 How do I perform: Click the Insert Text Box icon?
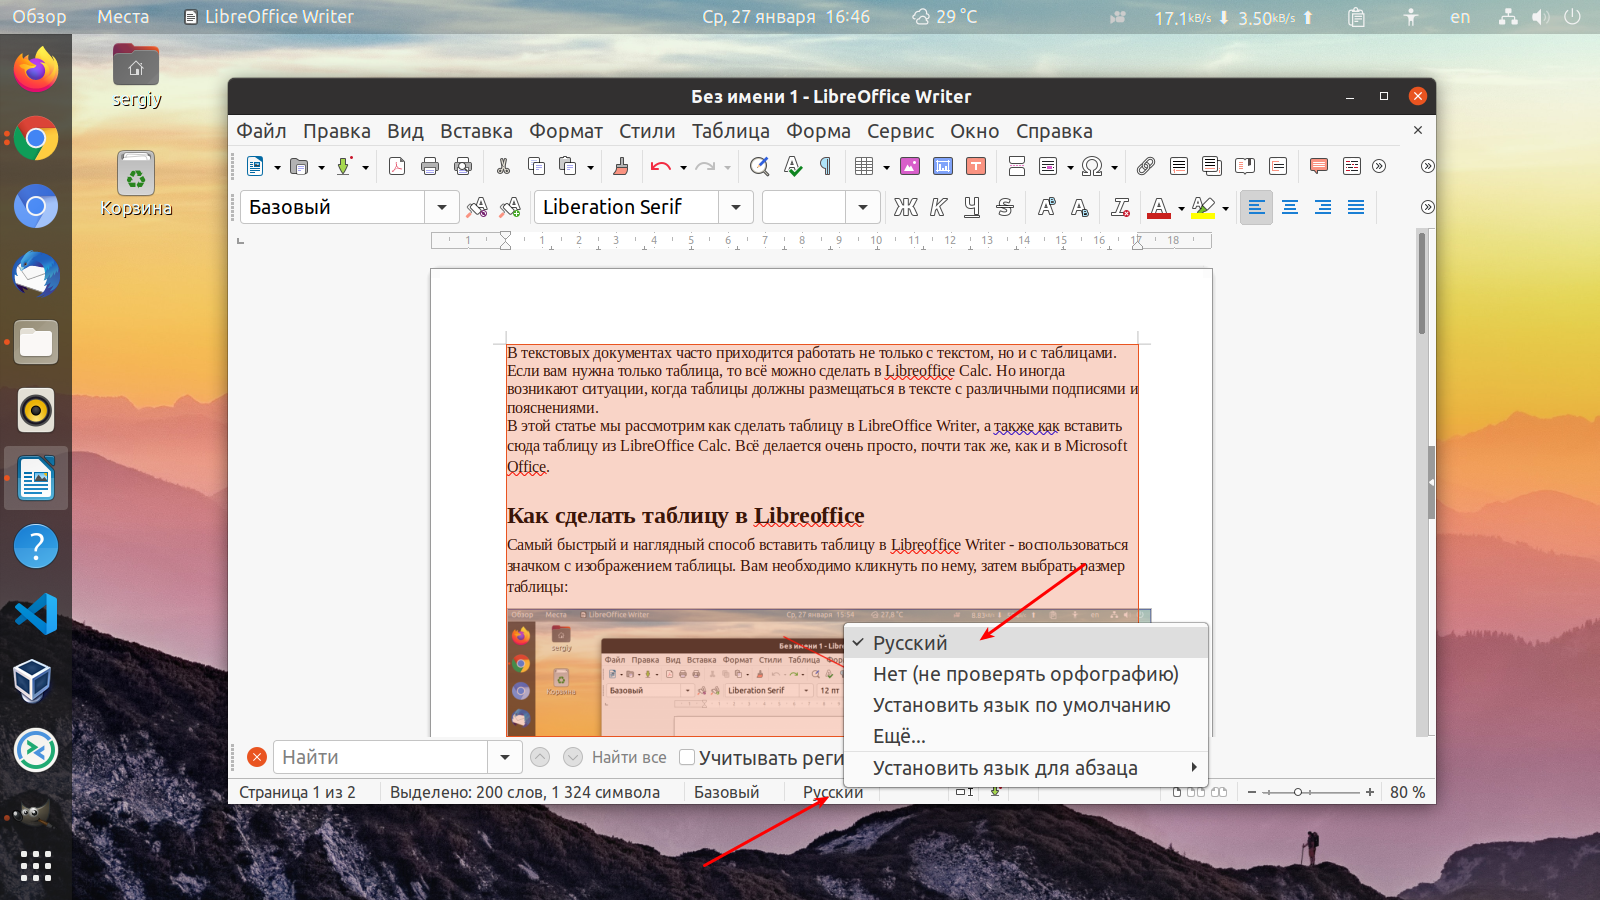click(976, 167)
